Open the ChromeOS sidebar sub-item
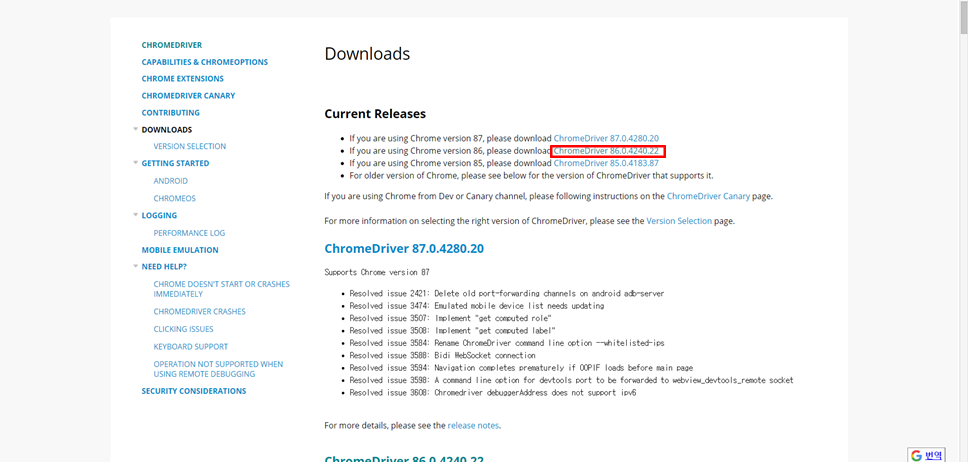This screenshot has width=968, height=462. click(x=174, y=198)
